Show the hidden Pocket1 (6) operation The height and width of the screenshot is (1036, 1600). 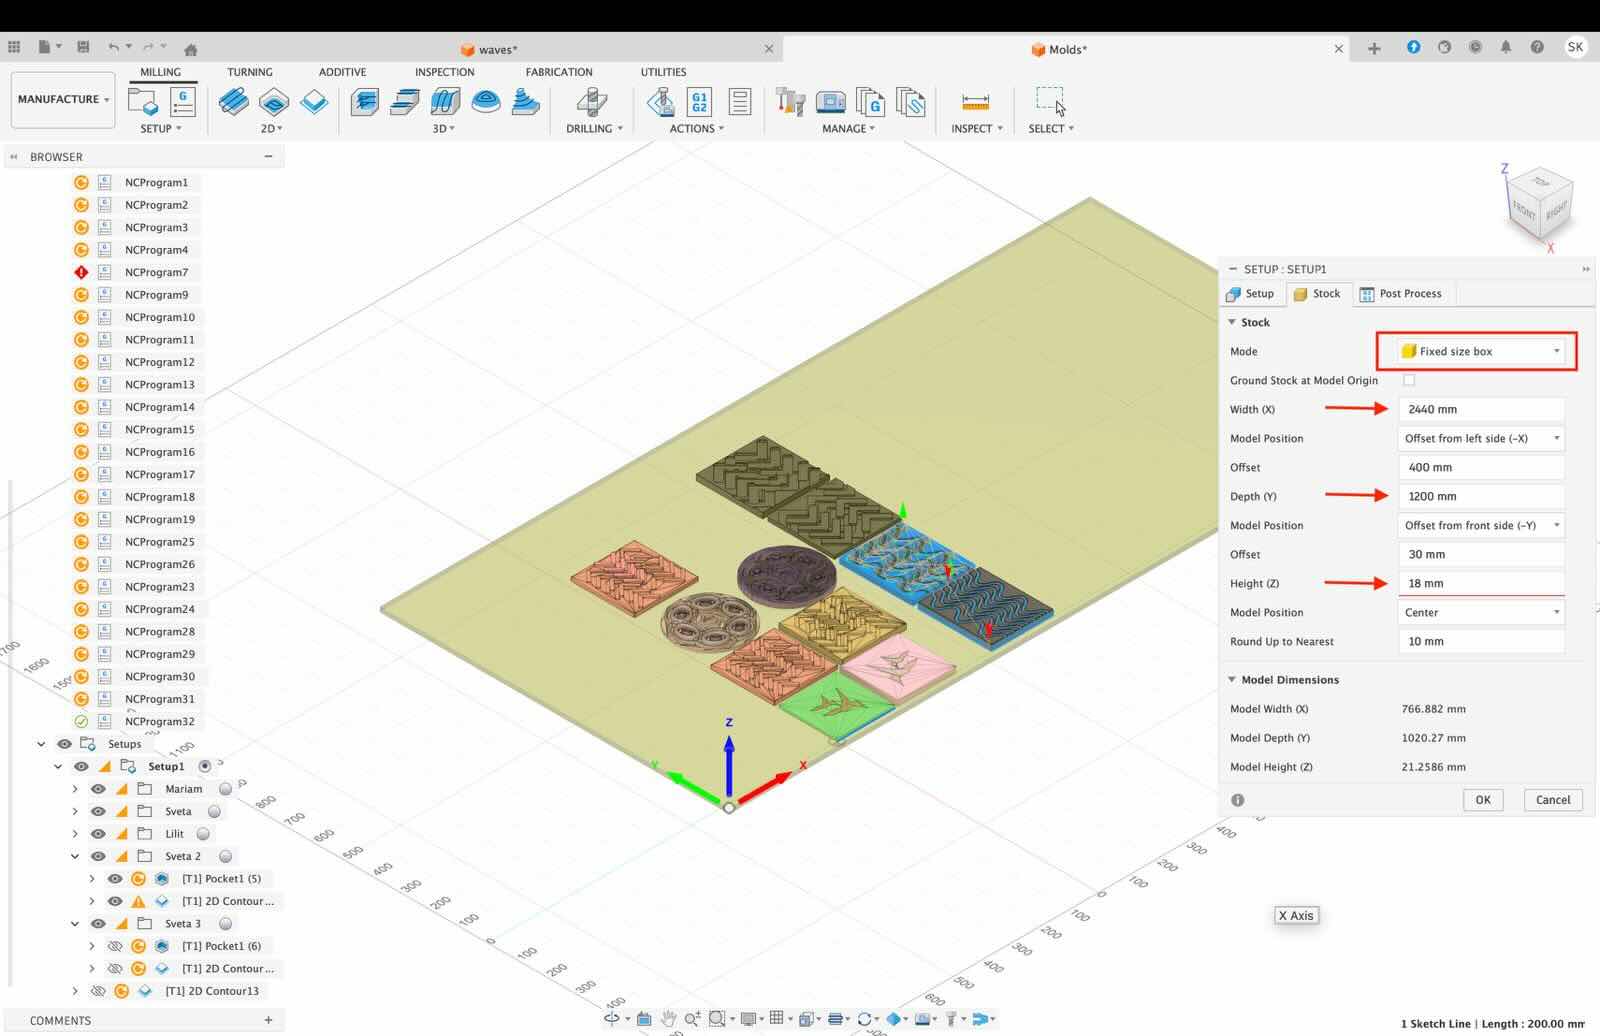point(115,946)
